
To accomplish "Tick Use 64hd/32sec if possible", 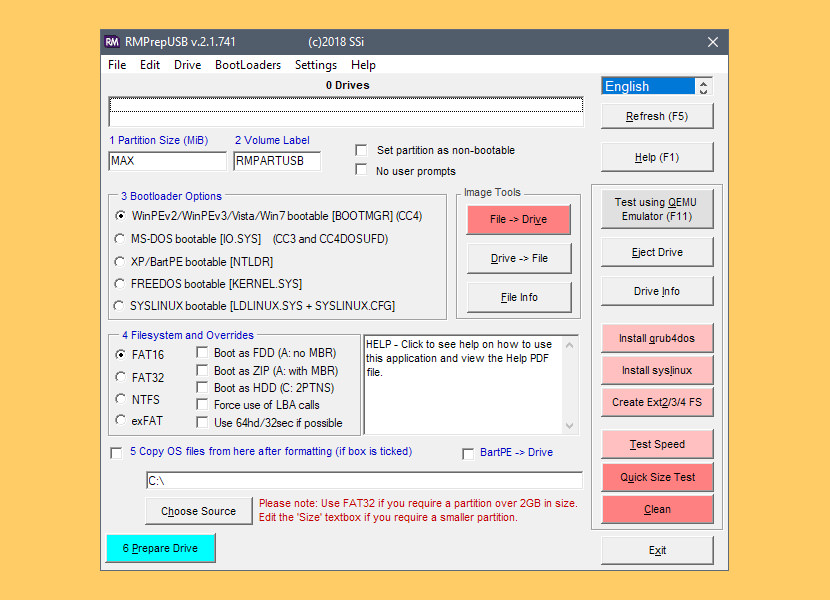I will coord(202,422).
